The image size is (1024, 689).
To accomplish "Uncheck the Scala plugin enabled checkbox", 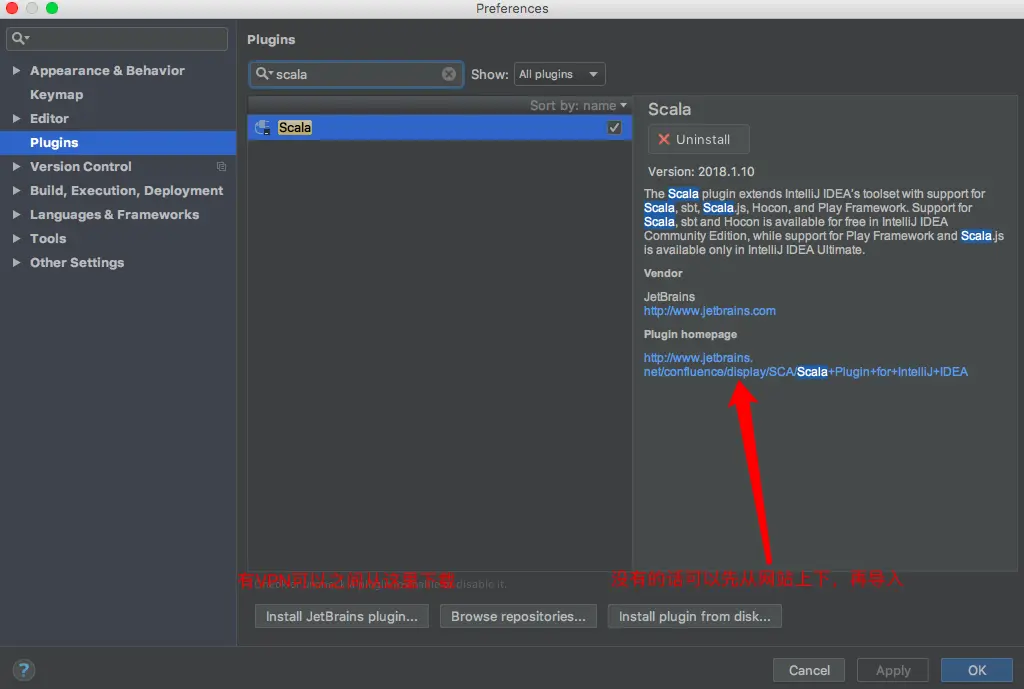I will tap(614, 127).
